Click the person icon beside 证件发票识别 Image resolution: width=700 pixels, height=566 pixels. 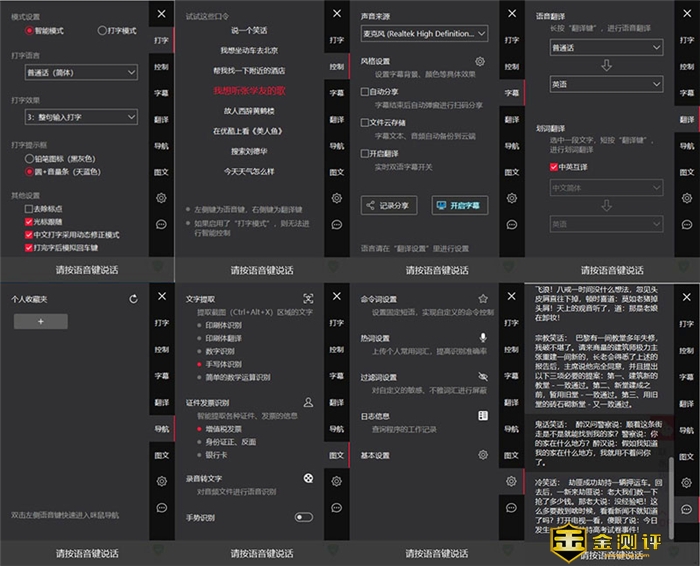coord(308,401)
